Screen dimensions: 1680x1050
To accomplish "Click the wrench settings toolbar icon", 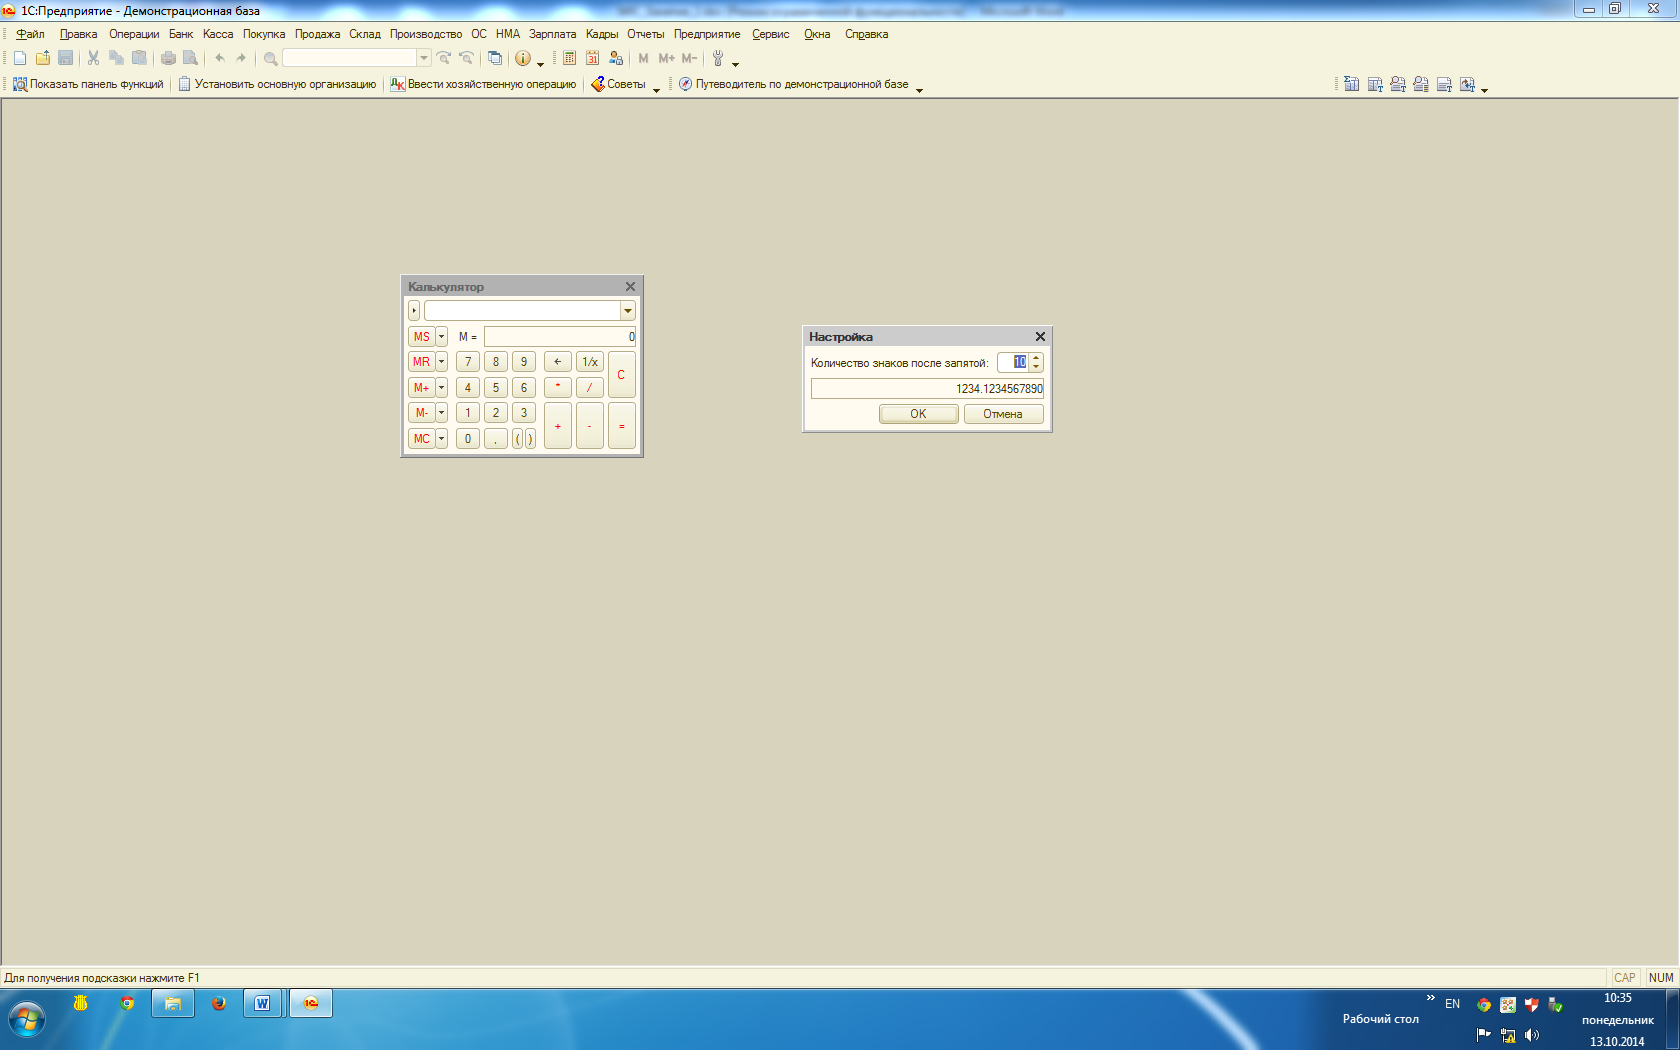I will (x=717, y=58).
